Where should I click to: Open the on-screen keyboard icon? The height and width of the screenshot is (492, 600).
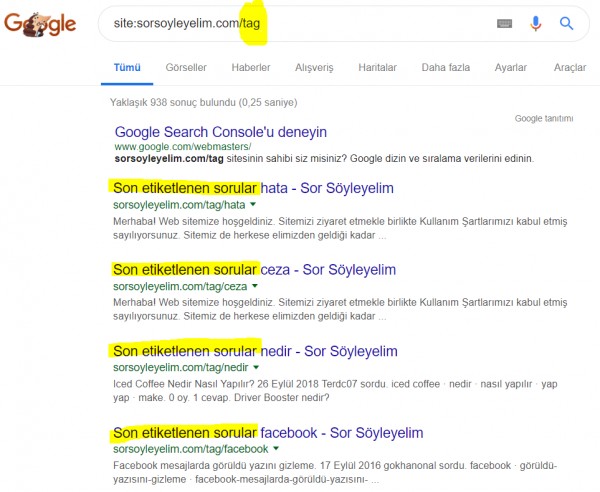point(503,24)
